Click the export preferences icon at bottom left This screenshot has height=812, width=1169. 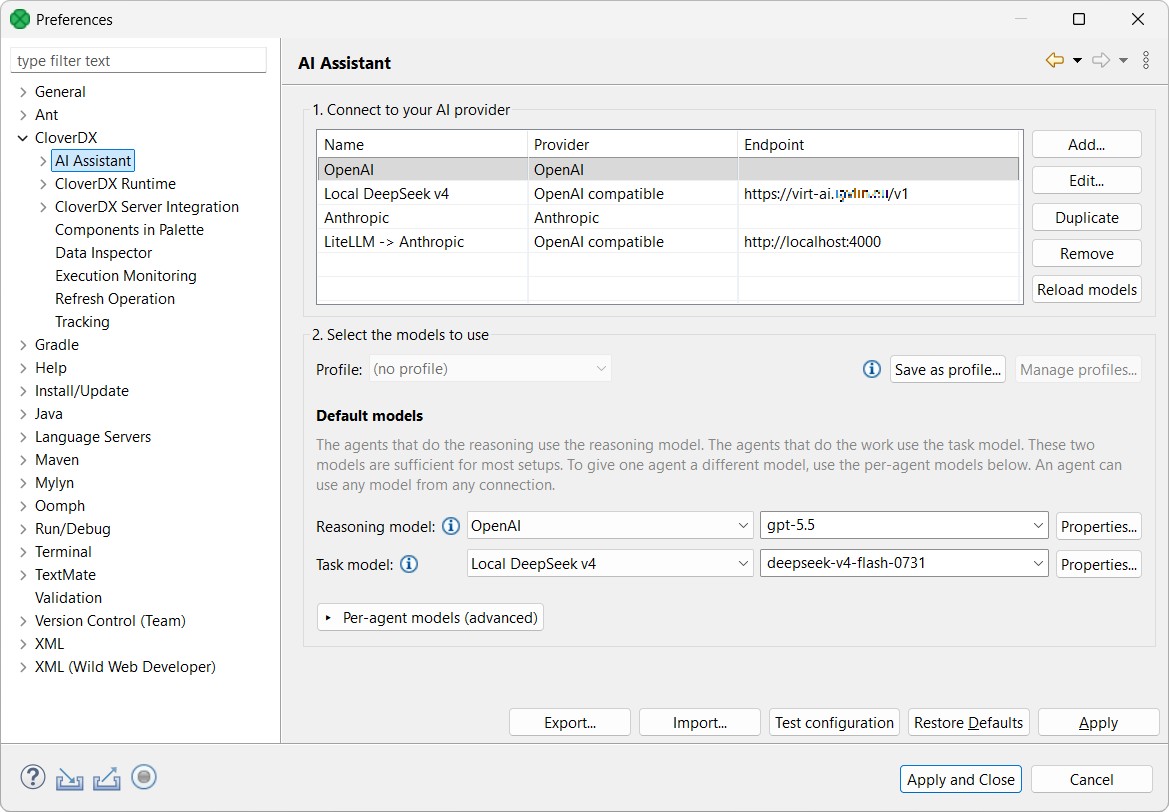pyautogui.click(x=107, y=778)
